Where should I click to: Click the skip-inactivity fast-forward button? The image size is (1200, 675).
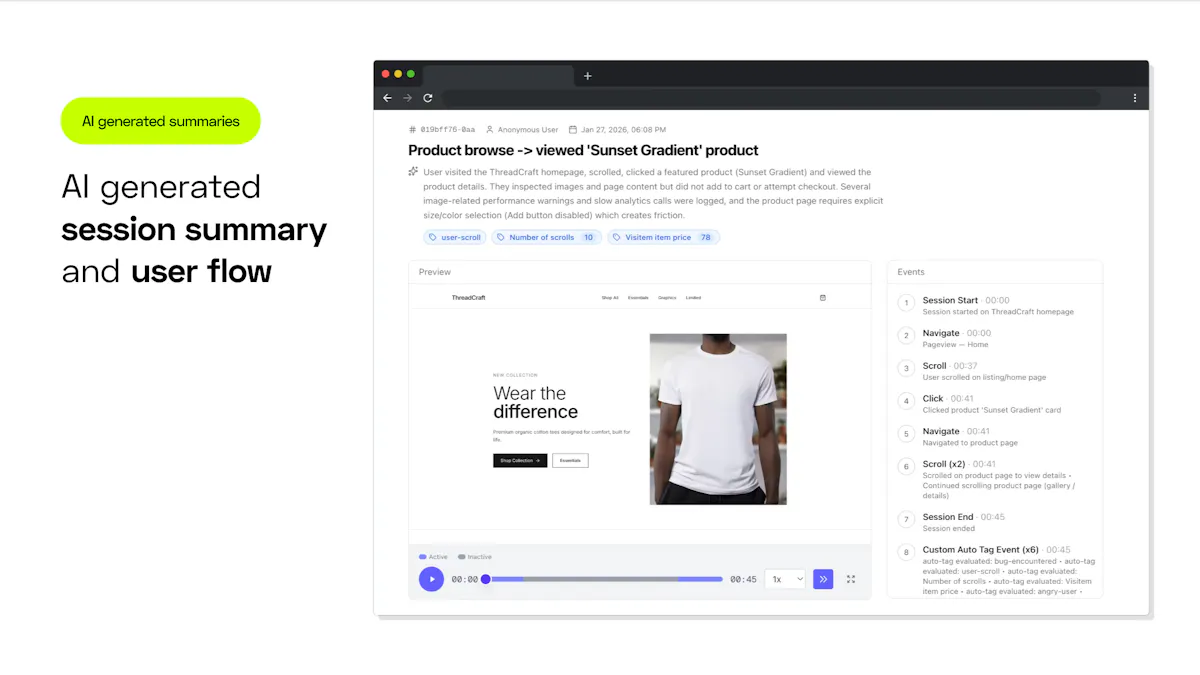(823, 579)
